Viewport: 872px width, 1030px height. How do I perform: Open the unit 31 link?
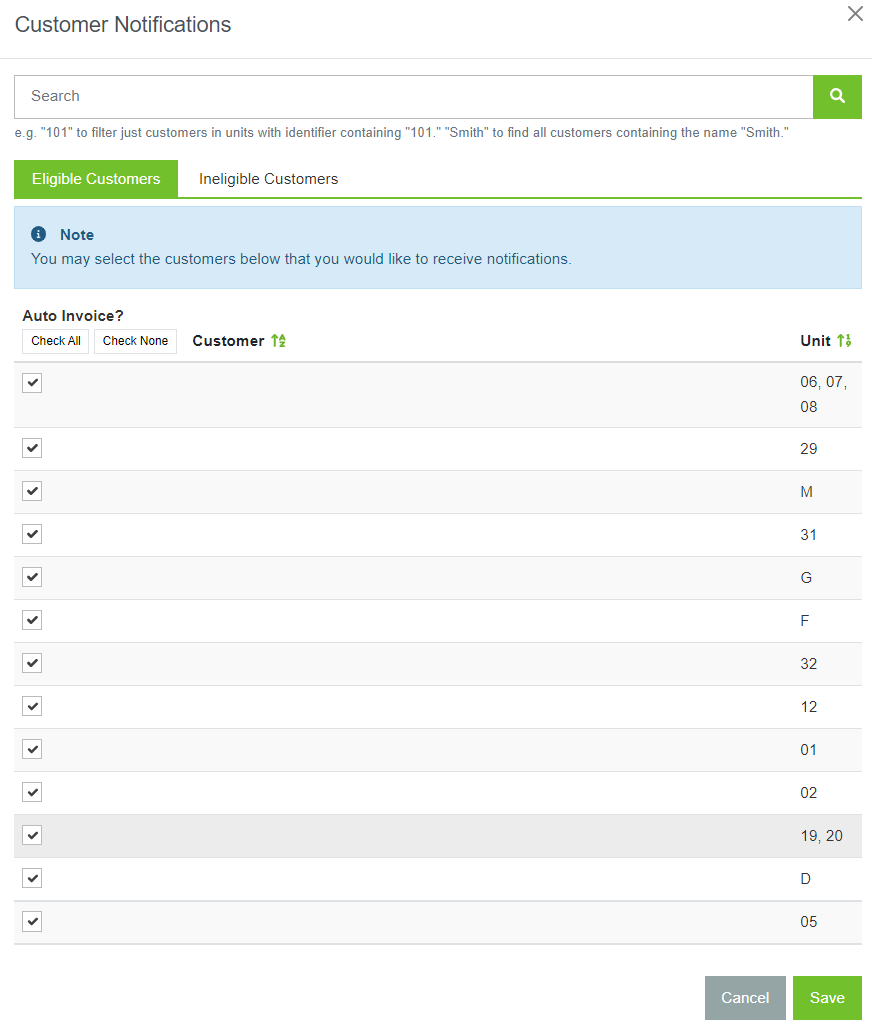(x=809, y=534)
